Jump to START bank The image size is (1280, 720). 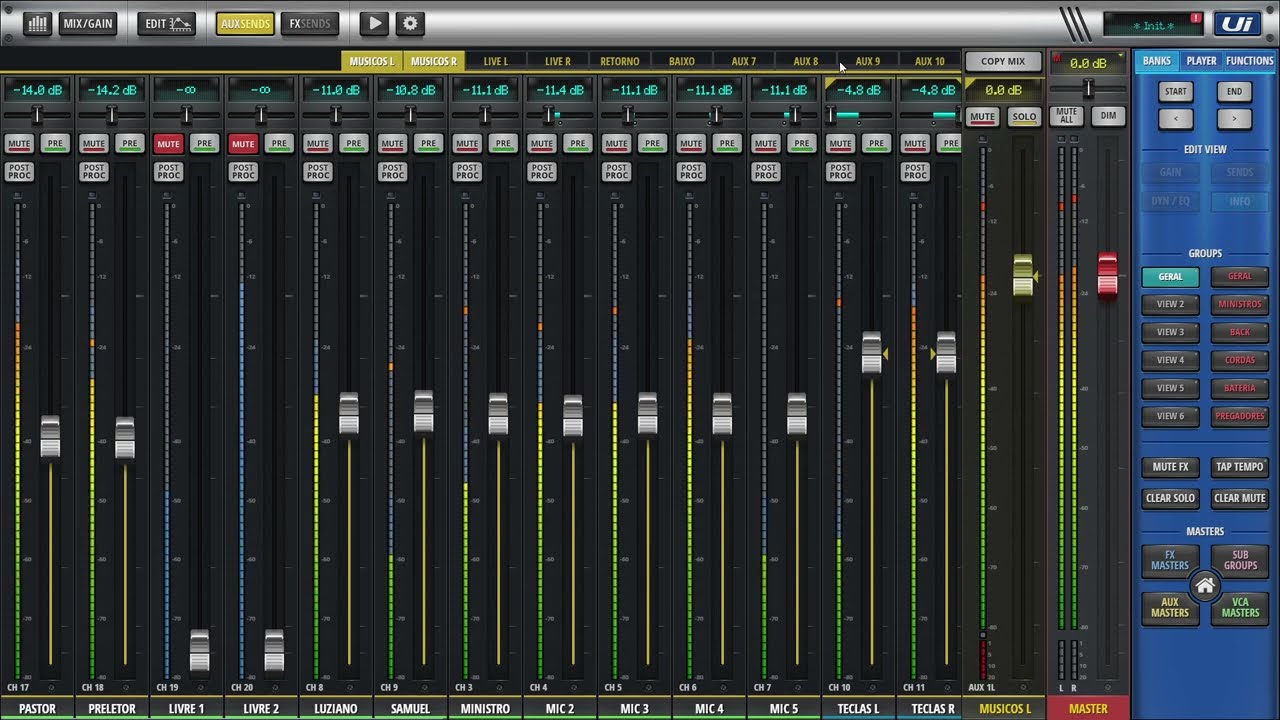pos(1176,91)
